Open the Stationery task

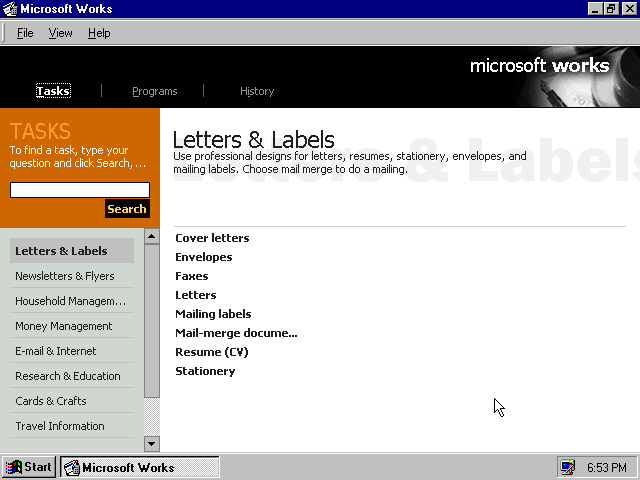(x=205, y=371)
